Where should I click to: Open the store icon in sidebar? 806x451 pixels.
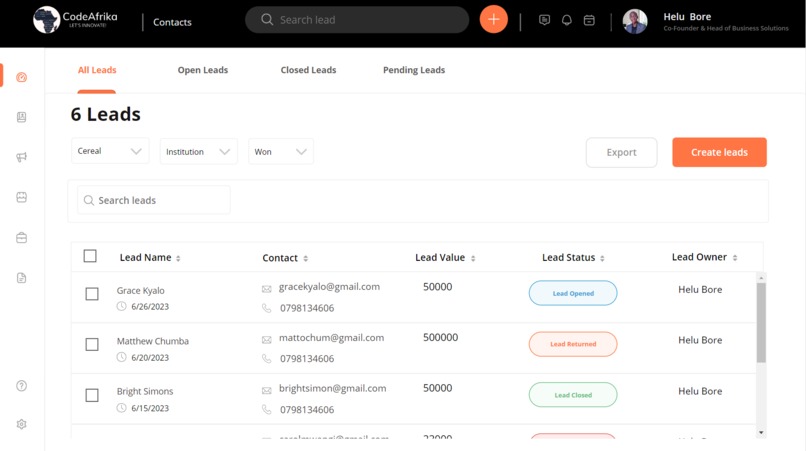tap(22, 197)
